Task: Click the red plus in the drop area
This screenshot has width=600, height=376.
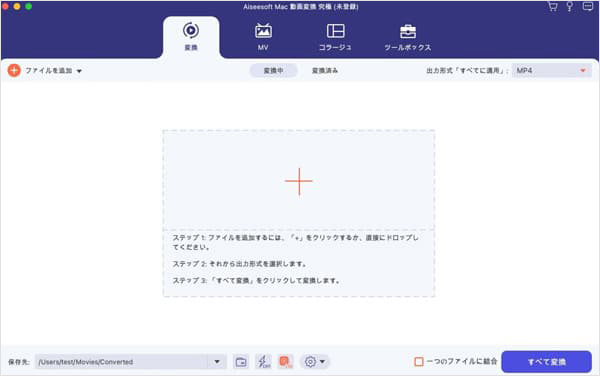Action: pos(299,181)
